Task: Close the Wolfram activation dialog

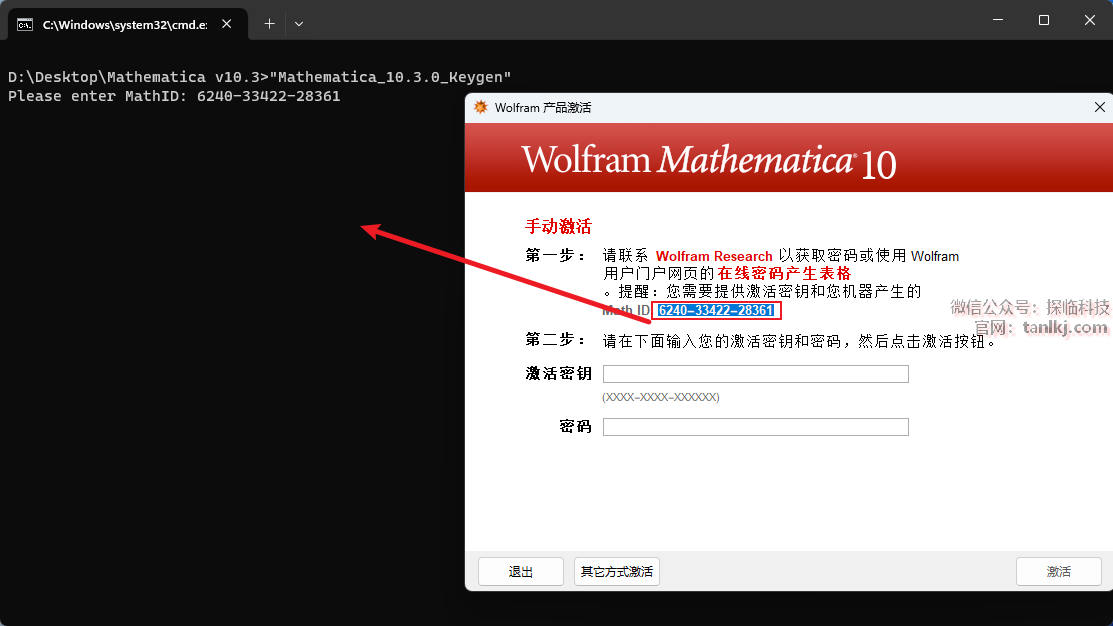Action: point(1100,107)
